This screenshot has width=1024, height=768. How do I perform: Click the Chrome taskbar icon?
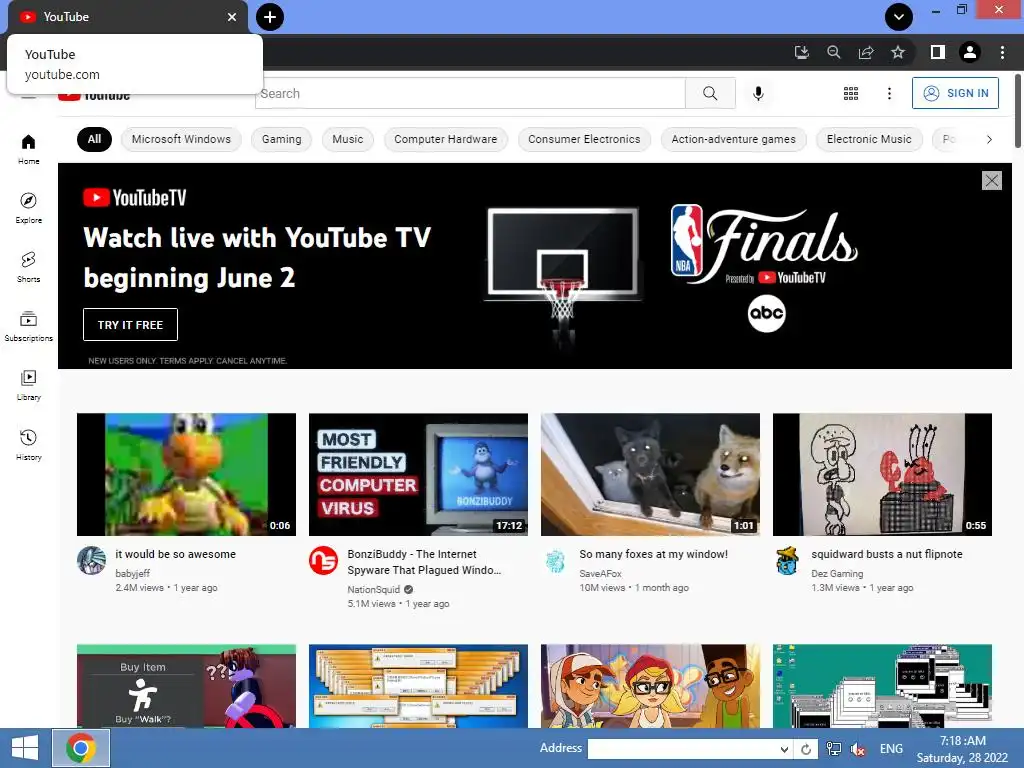(81, 748)
